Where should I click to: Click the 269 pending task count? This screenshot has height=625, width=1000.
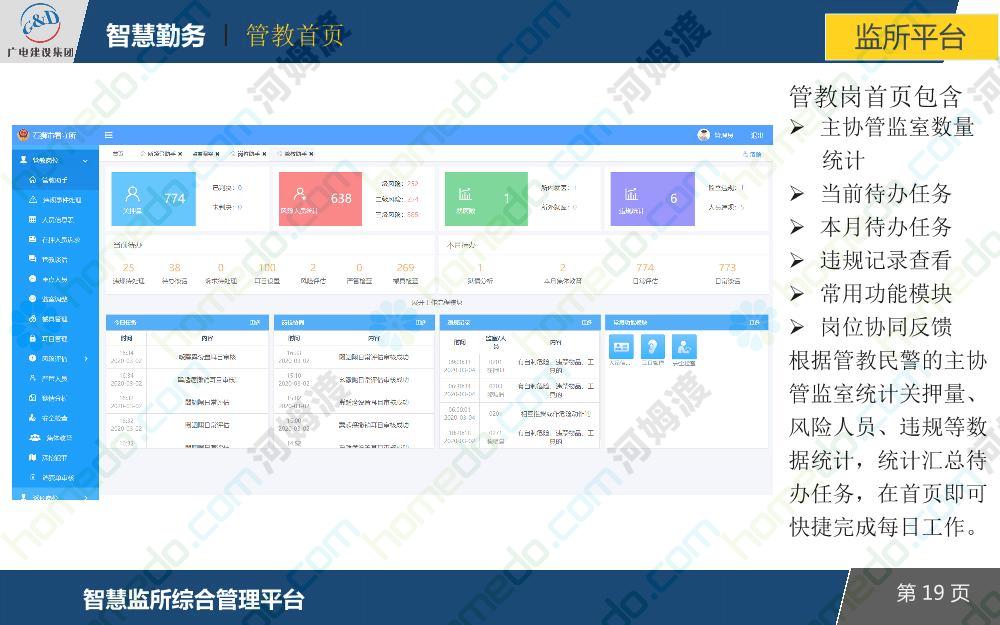(405, 267)
